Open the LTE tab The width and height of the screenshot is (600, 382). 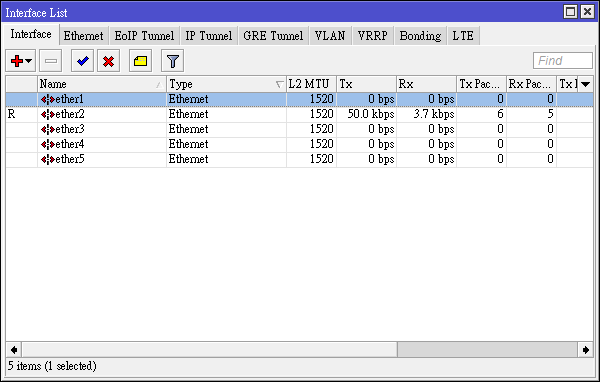coord(463,36)
